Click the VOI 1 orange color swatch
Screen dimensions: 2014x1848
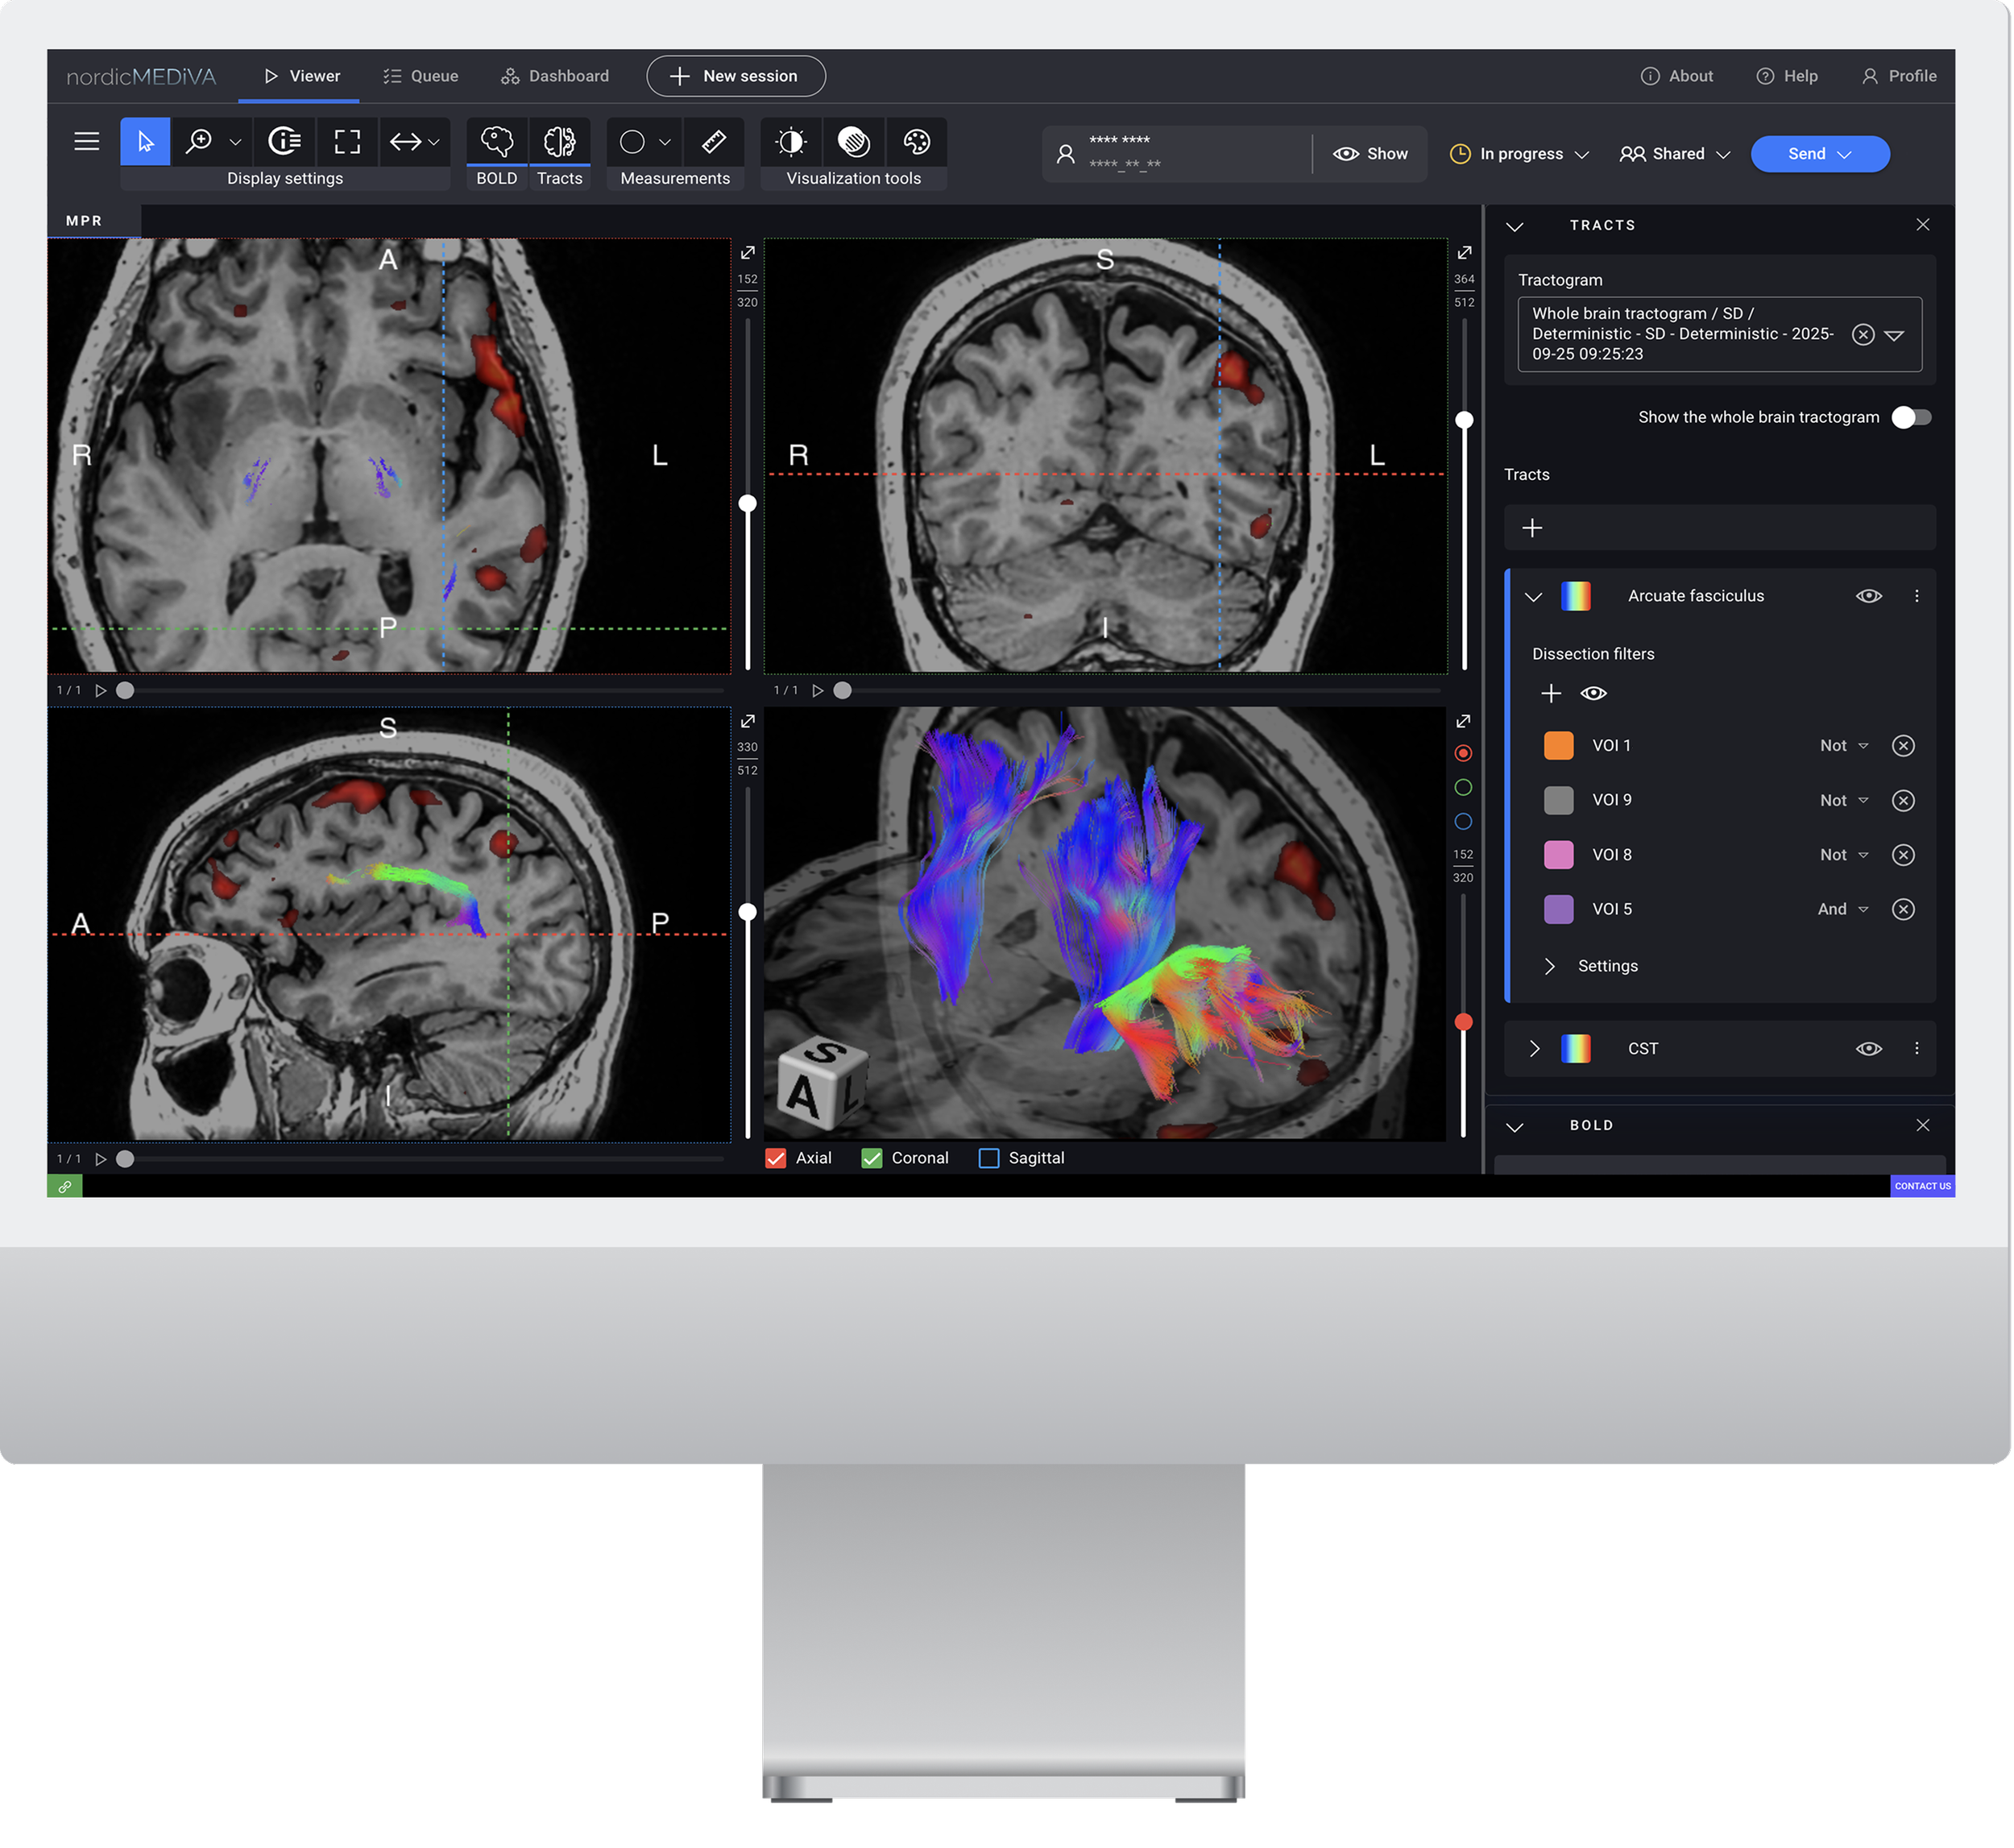click(1558, 746)
